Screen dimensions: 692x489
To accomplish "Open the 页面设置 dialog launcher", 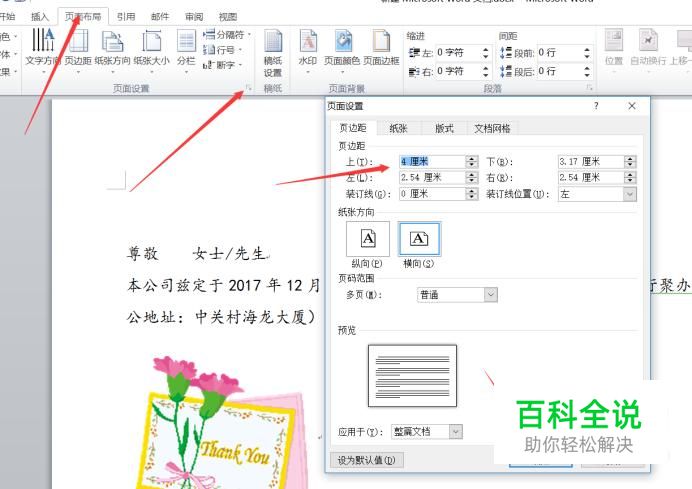I will [248, 88].
